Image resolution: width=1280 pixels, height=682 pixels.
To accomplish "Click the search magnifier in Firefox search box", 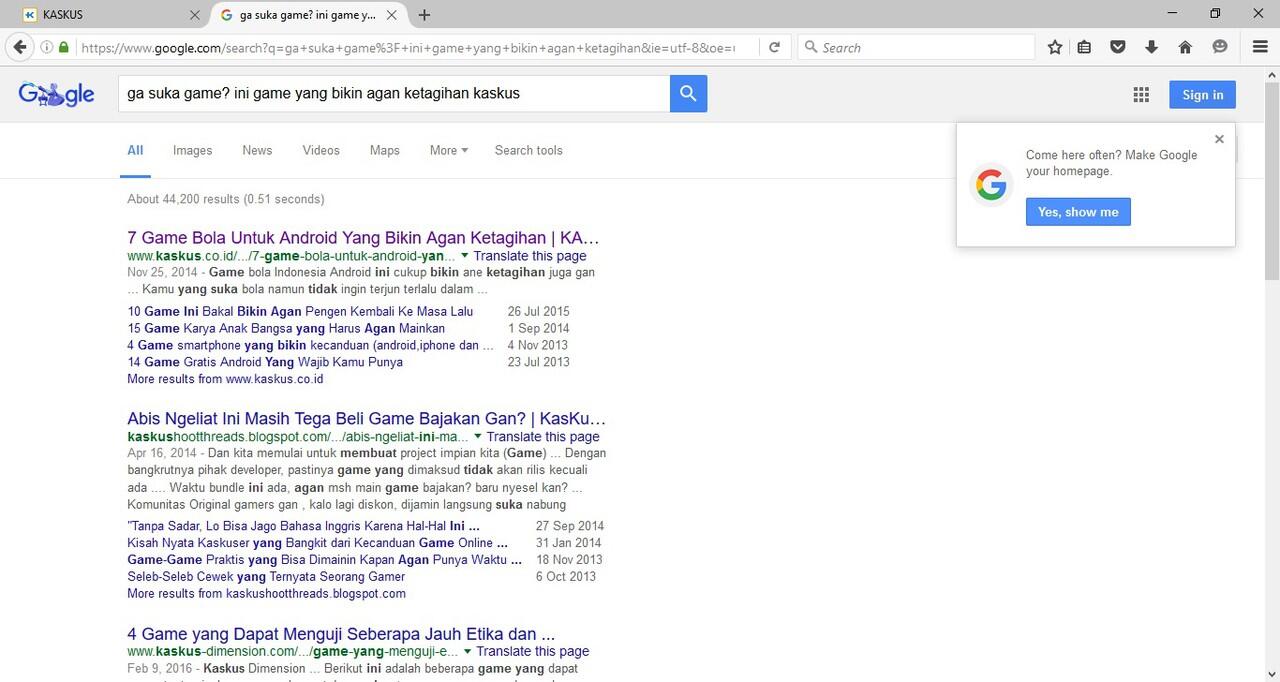I will tap(812, 47).
